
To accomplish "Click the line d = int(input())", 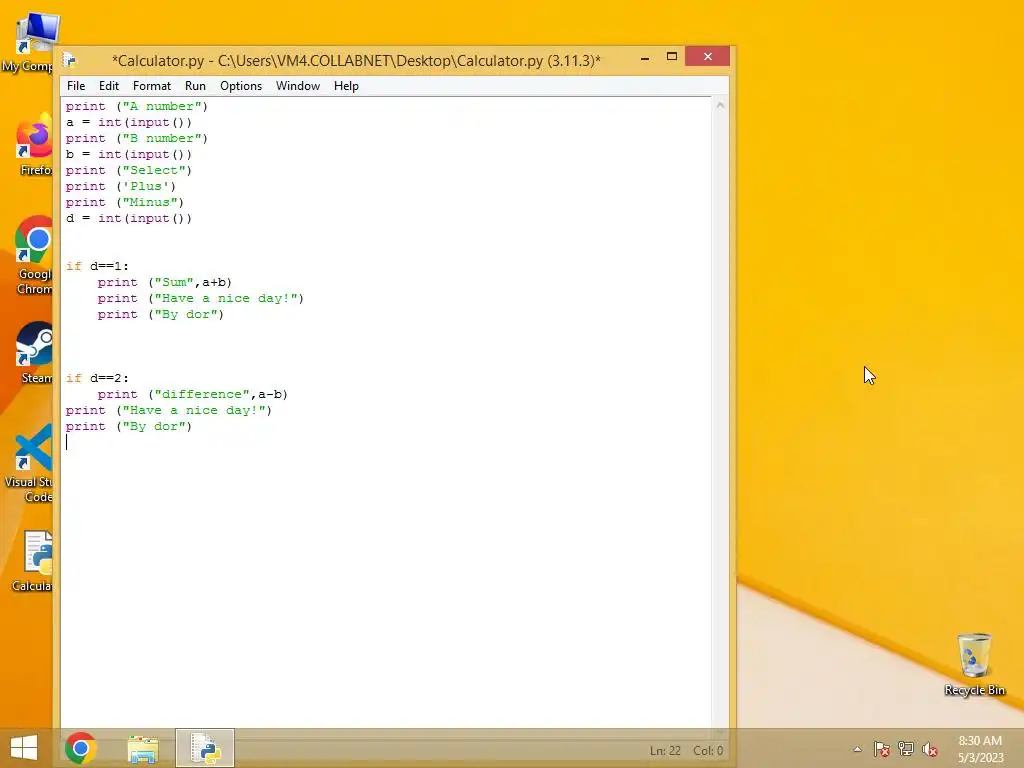I will click(129, 218).
